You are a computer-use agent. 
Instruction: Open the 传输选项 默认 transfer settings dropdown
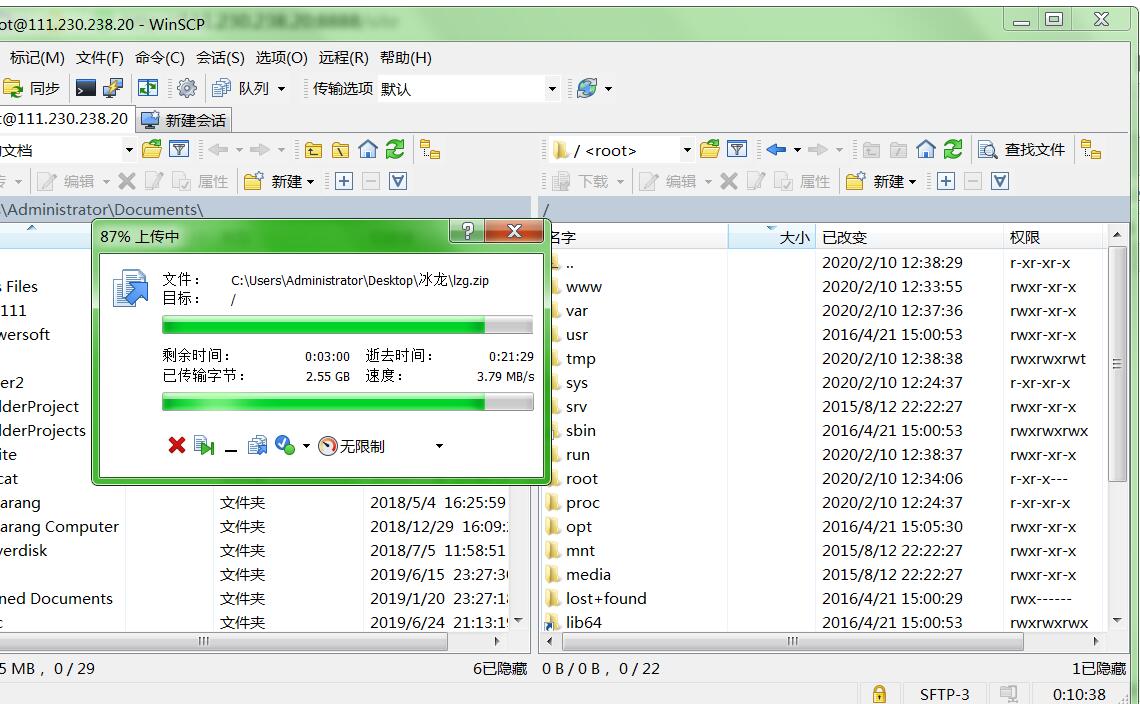coord(551,89)
